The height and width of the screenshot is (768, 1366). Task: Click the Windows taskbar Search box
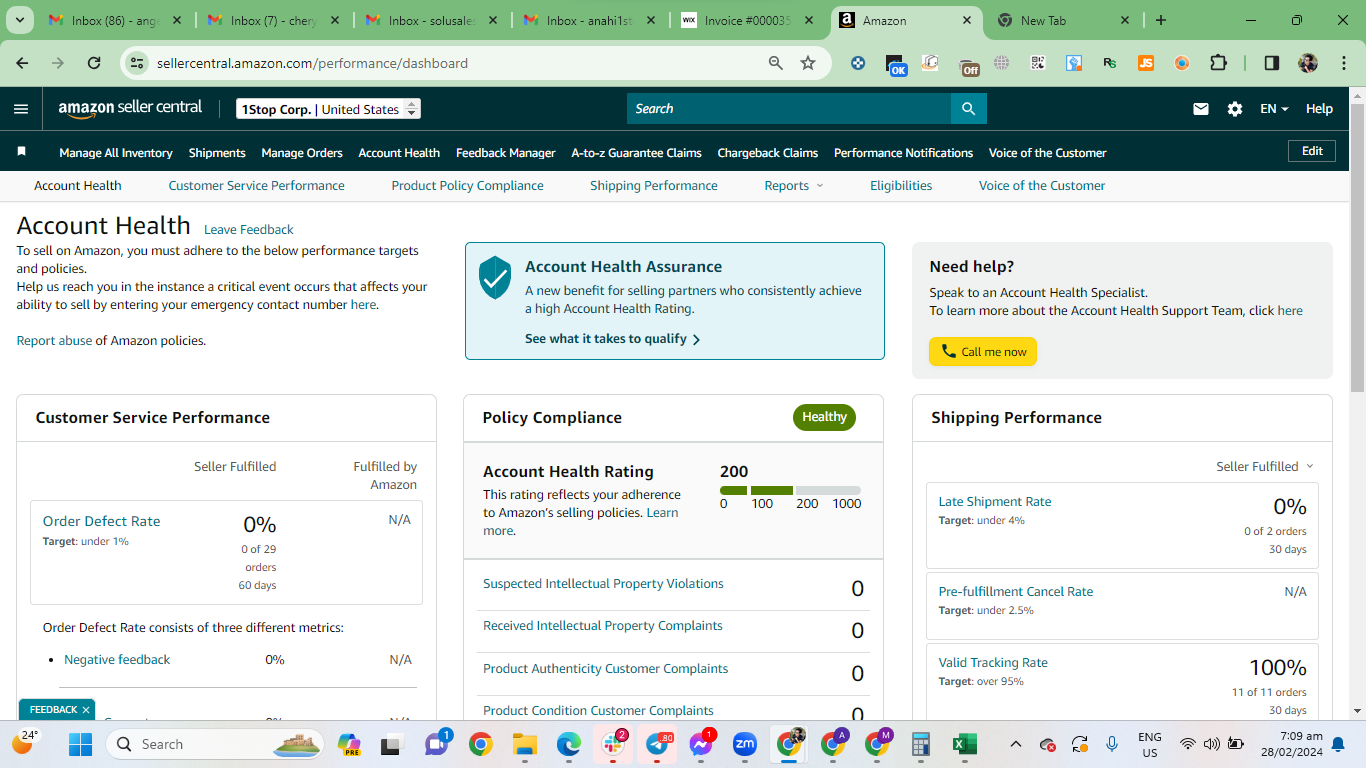pos(215,744)
